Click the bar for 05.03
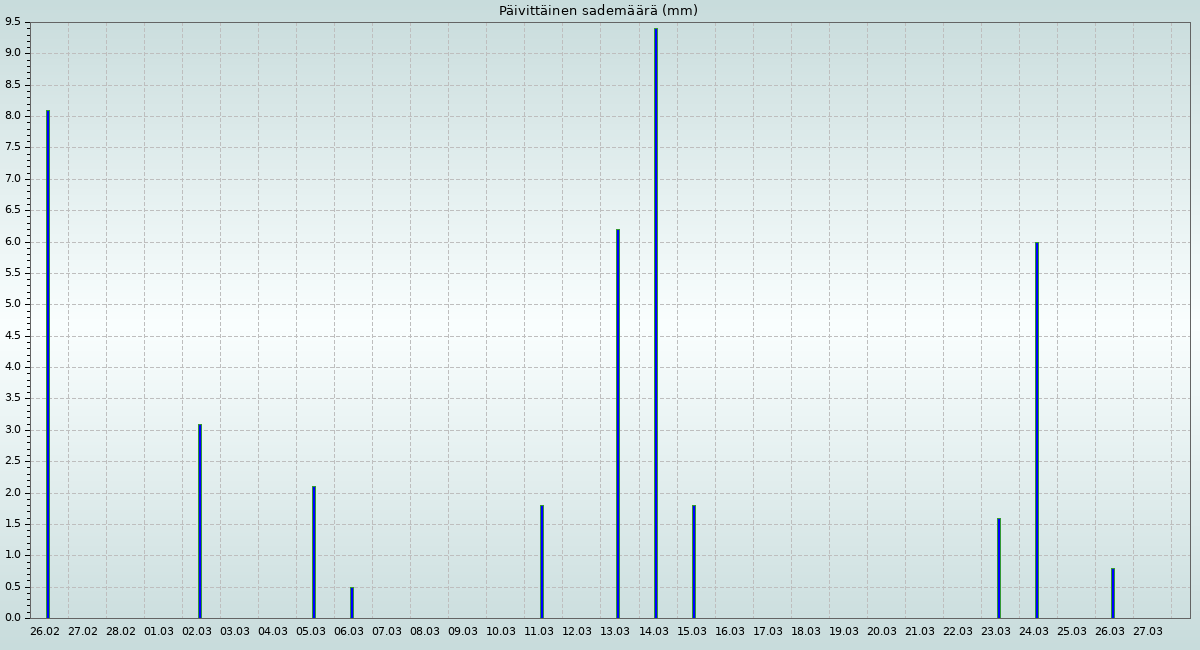This screenshot has width=1200, height=650. (x=314, y=552)
